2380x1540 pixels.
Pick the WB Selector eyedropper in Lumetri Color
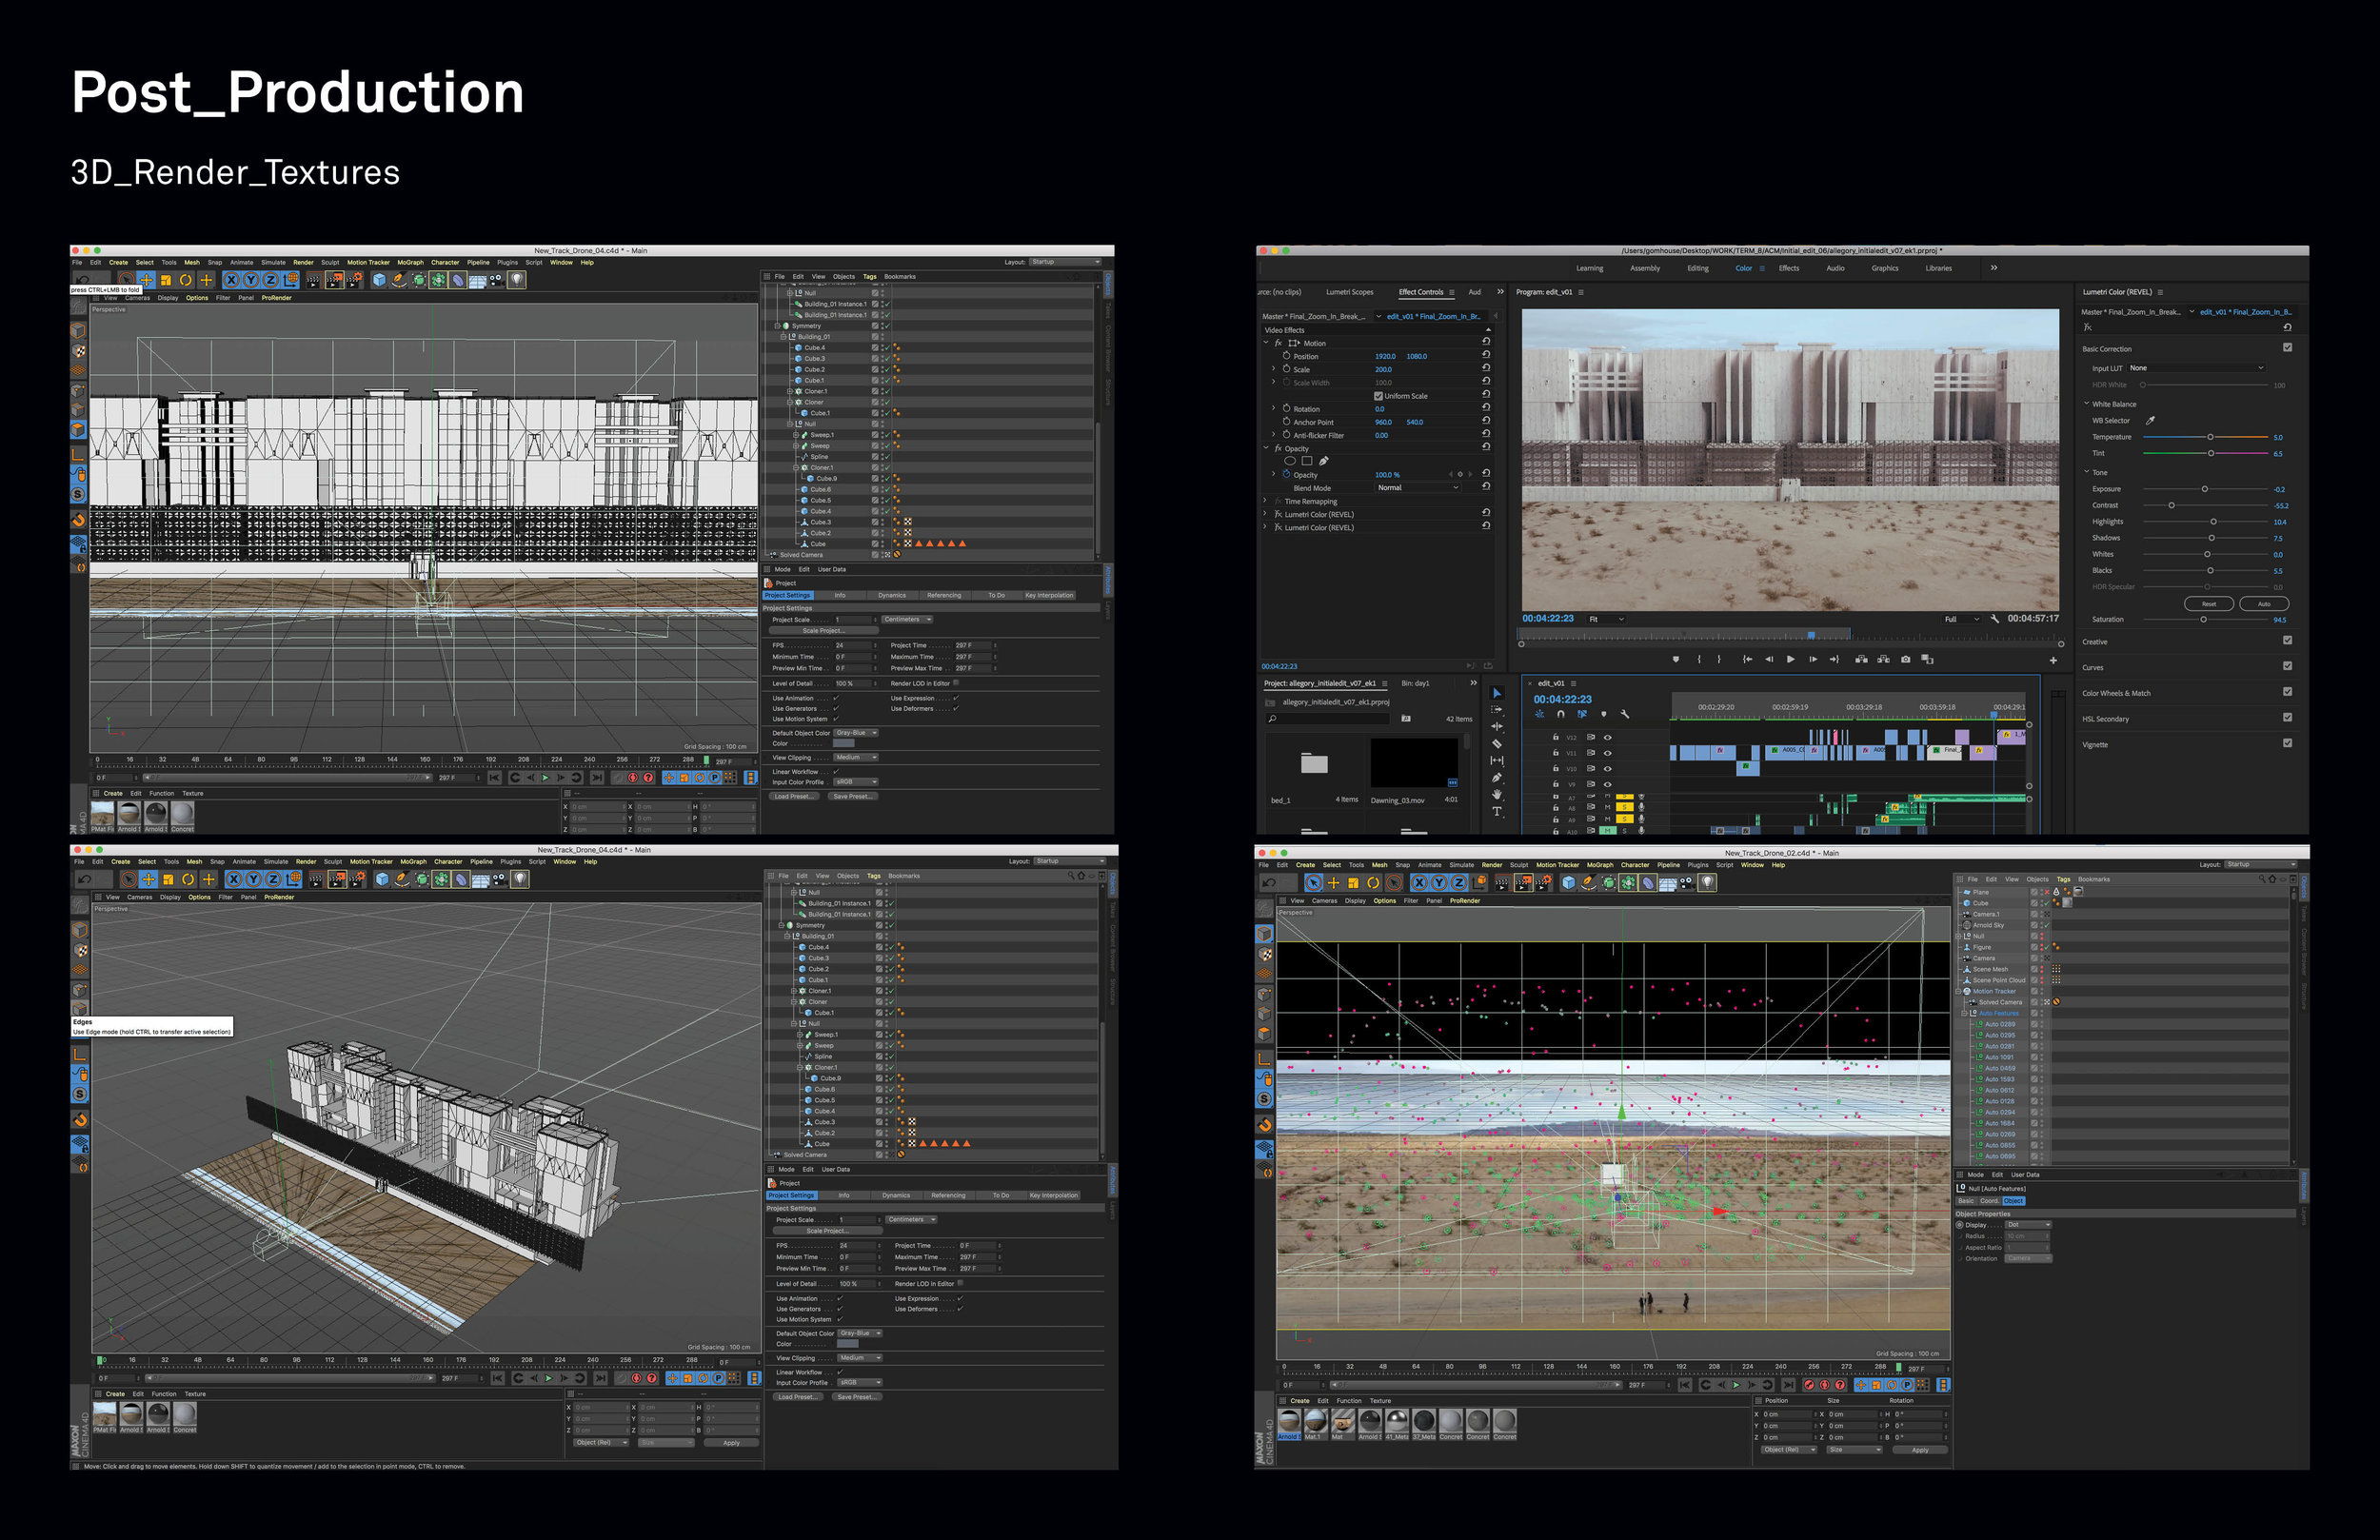2150,421
